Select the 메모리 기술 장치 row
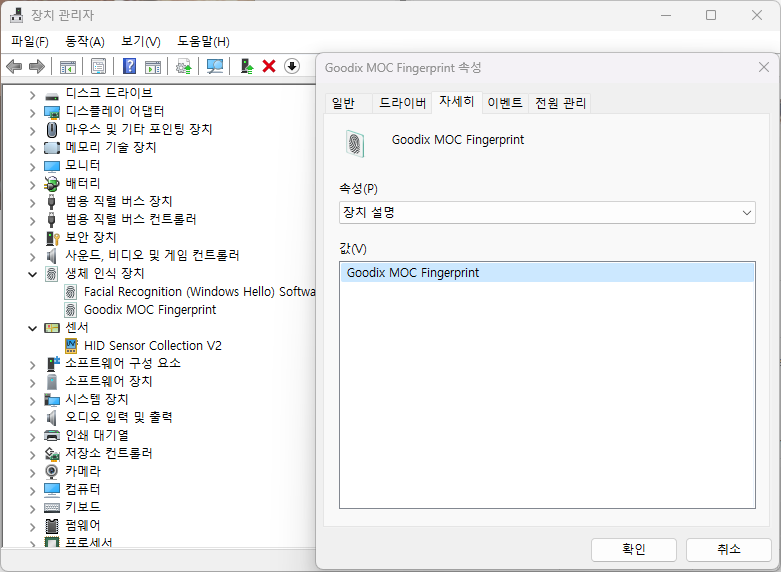Viewport: 781px width, 572px height. tap(111, 147)
